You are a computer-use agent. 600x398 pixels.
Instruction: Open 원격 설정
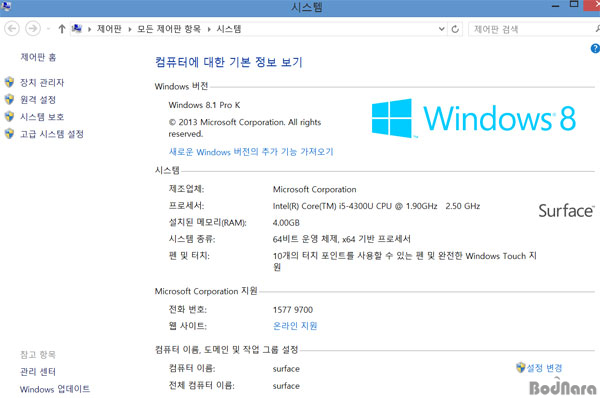click(38, 100)
